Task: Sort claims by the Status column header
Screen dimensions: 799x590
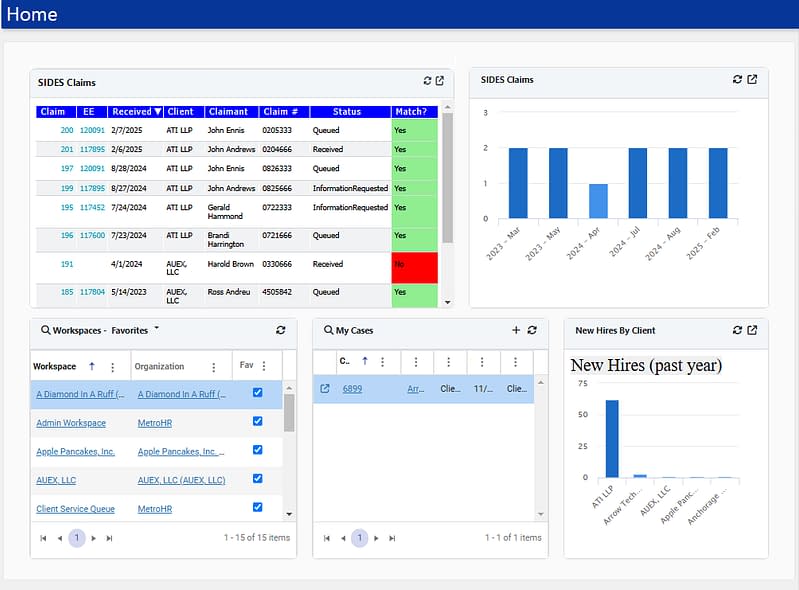Action: pos(347,112)
